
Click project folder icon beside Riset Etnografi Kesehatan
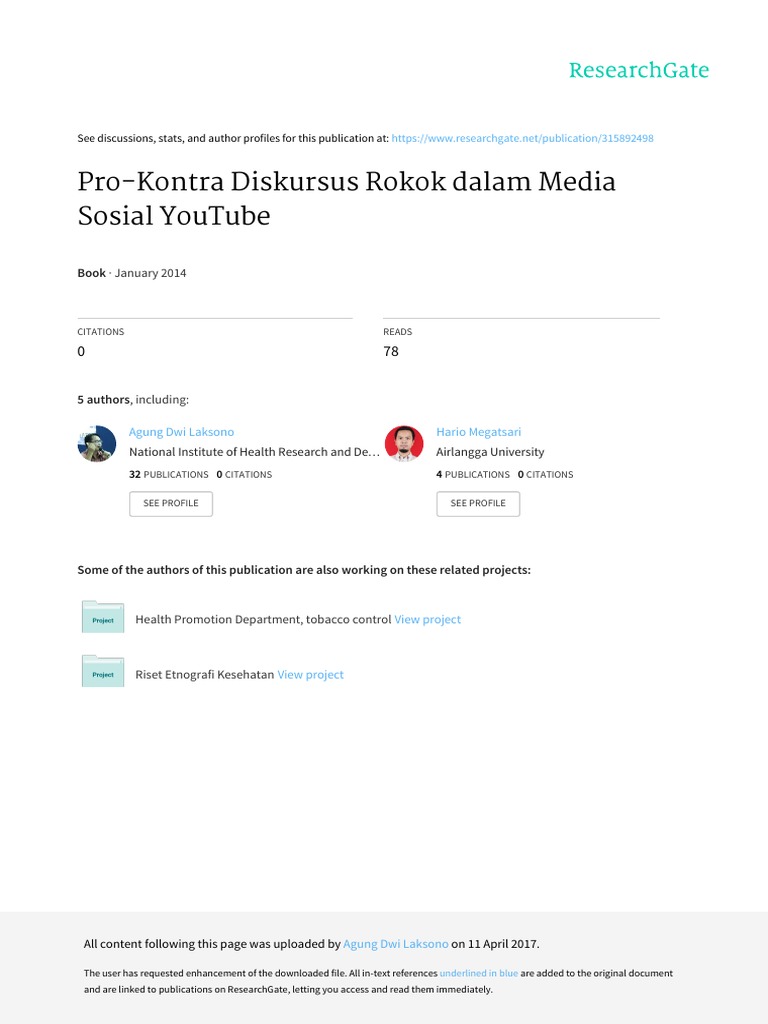pyautogui.click(x=103, y=671)
